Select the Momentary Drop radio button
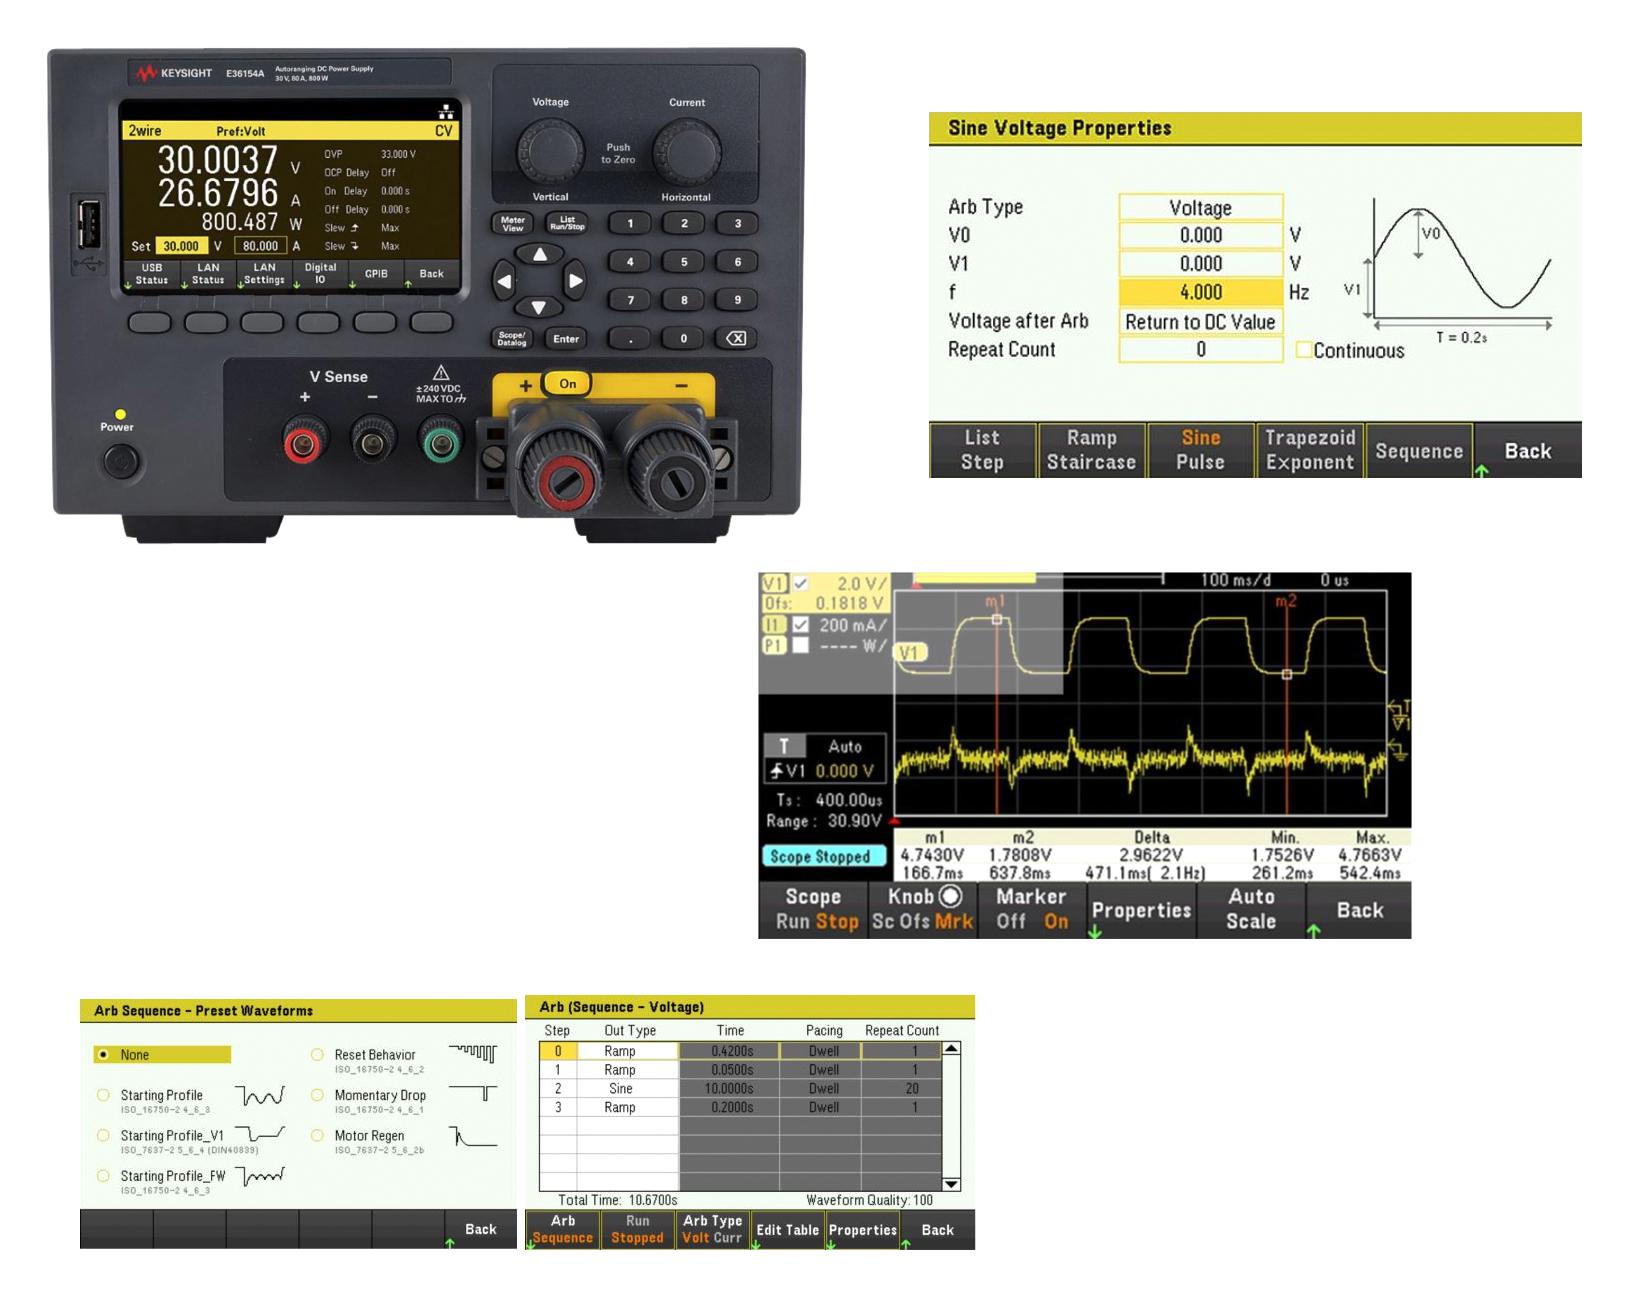1629x1297 pixels. (x=317, y=1095)
